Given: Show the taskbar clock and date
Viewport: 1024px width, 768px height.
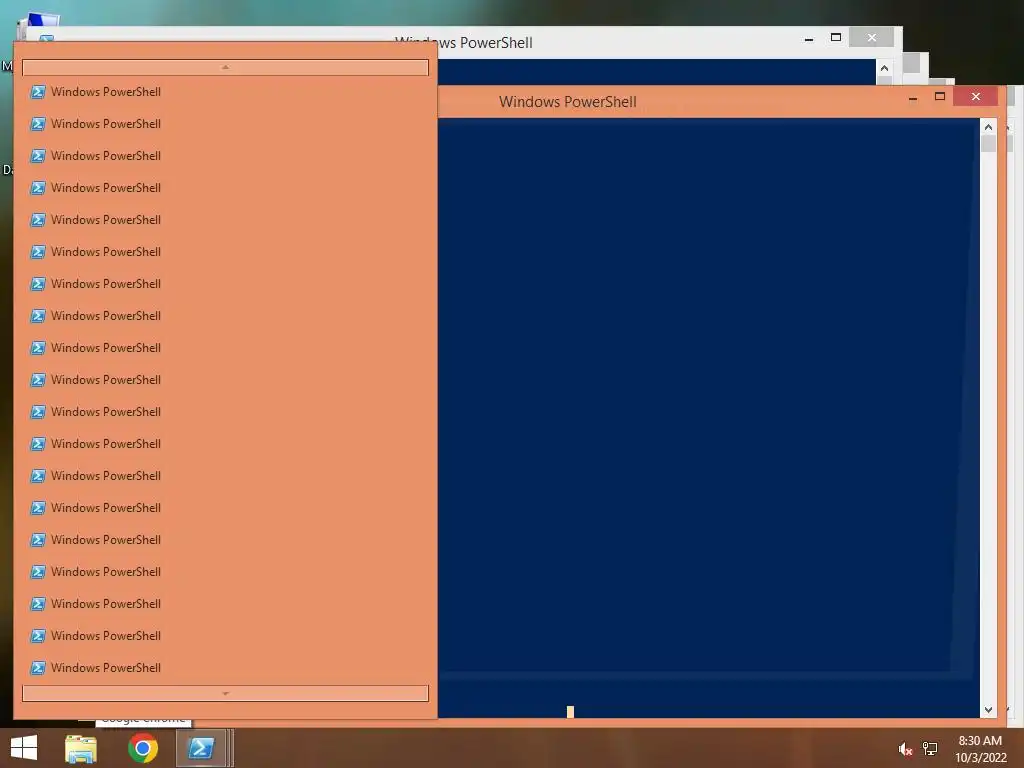Looking at the screenshot, I should (980, 749).
